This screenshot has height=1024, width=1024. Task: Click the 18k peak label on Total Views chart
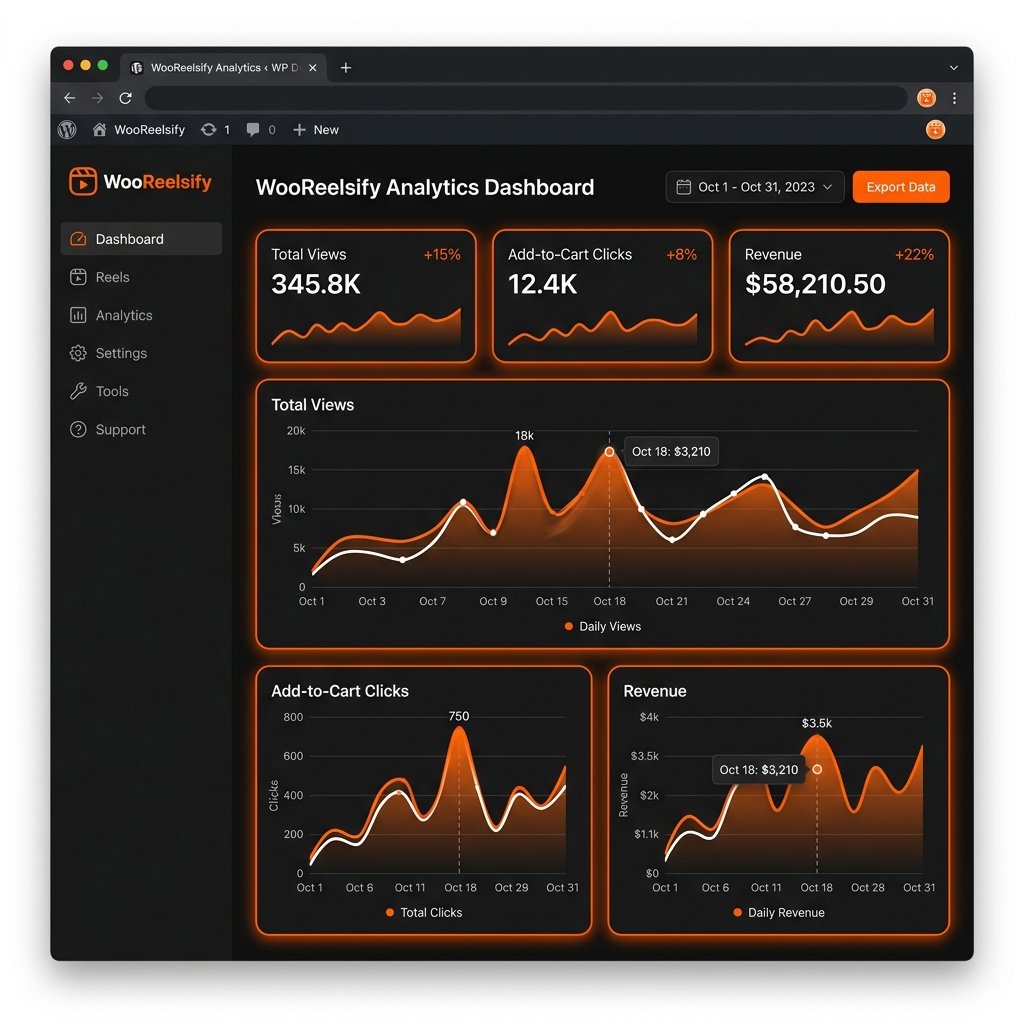[x=524, y=436]
